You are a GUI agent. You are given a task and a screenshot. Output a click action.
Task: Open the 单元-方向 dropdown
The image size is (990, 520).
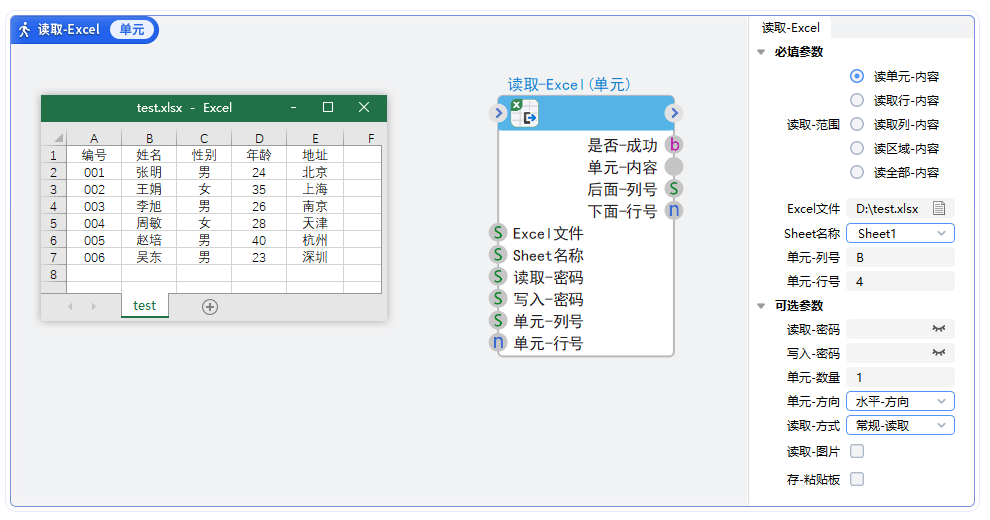[899, 401]
